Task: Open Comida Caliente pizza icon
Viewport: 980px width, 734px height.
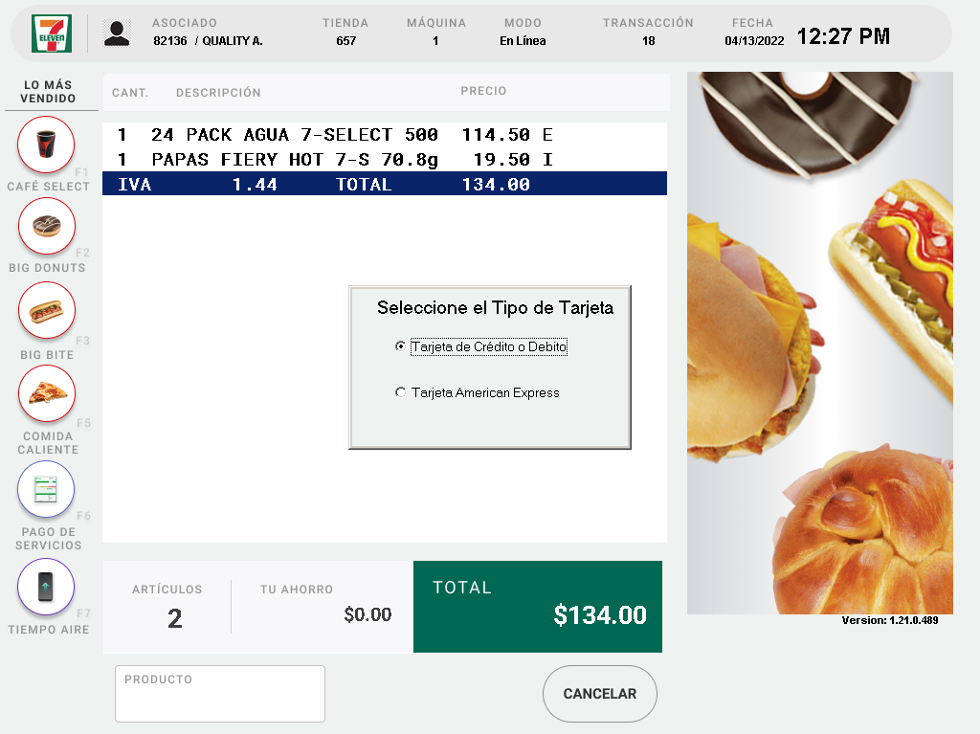Action: [x=46, y=393]
